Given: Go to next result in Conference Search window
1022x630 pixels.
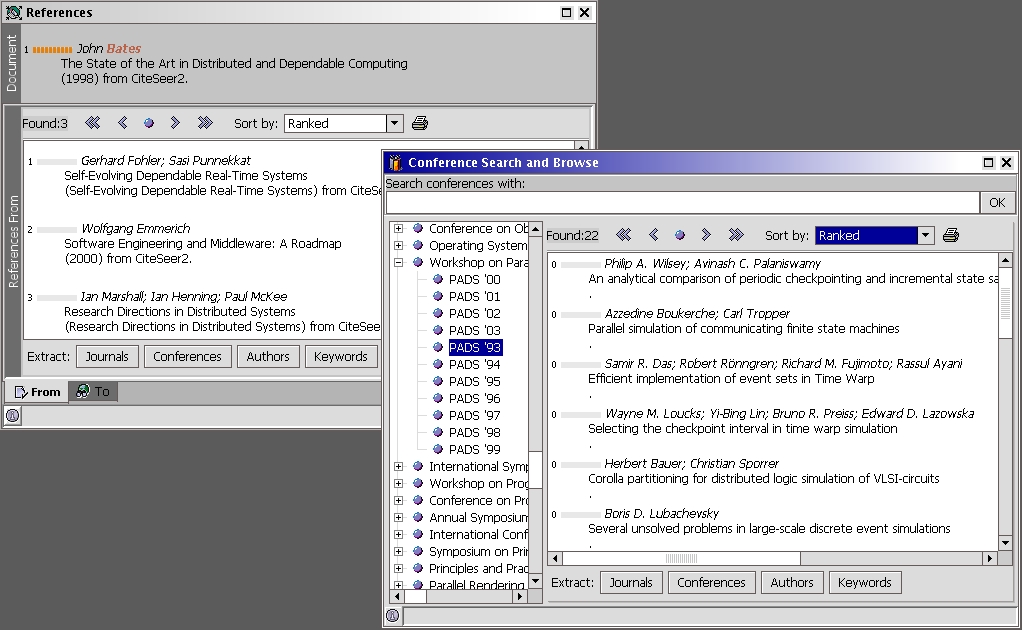Looking at the screenshot, I should 706,235.
